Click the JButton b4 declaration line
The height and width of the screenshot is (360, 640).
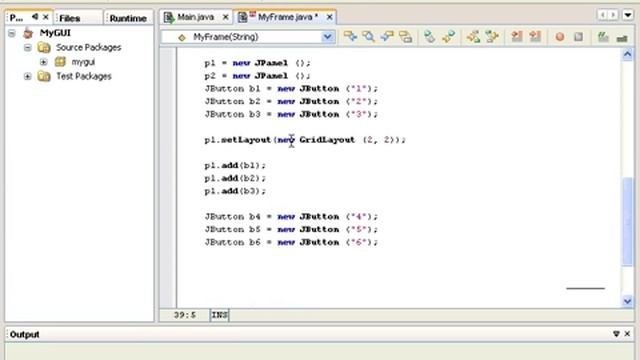point(291,216)
